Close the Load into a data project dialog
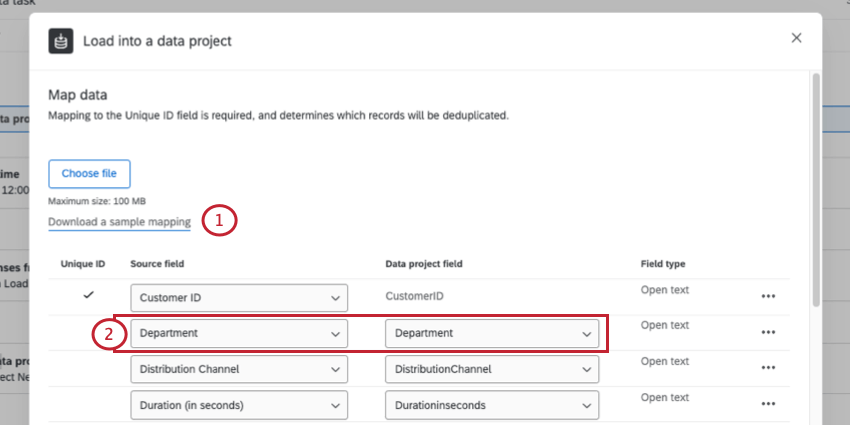Image resolution: width=850 pixels, height=425 pixels. point(796,38)
